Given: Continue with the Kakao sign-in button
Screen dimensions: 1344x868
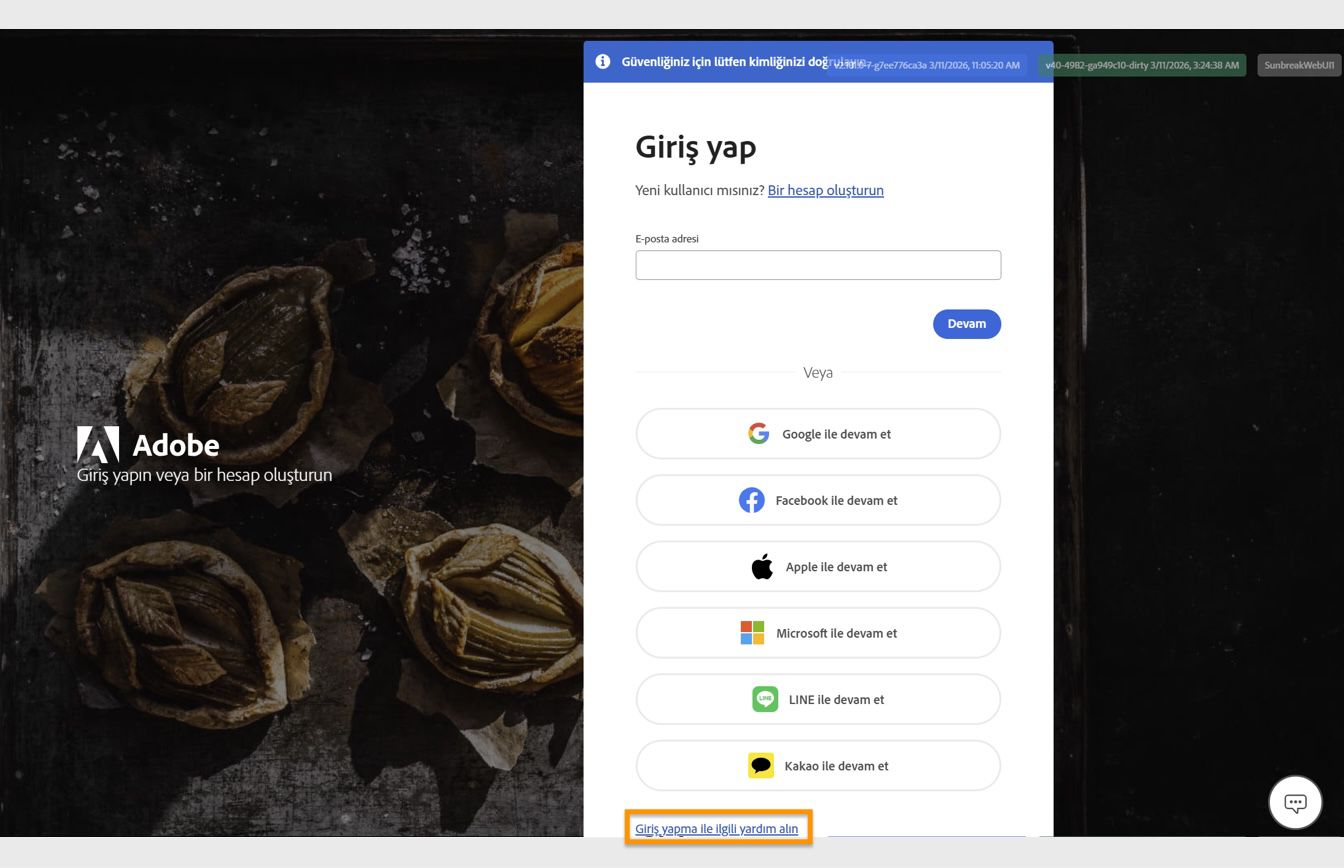Looking at the screenshot, I should [818, 766].
